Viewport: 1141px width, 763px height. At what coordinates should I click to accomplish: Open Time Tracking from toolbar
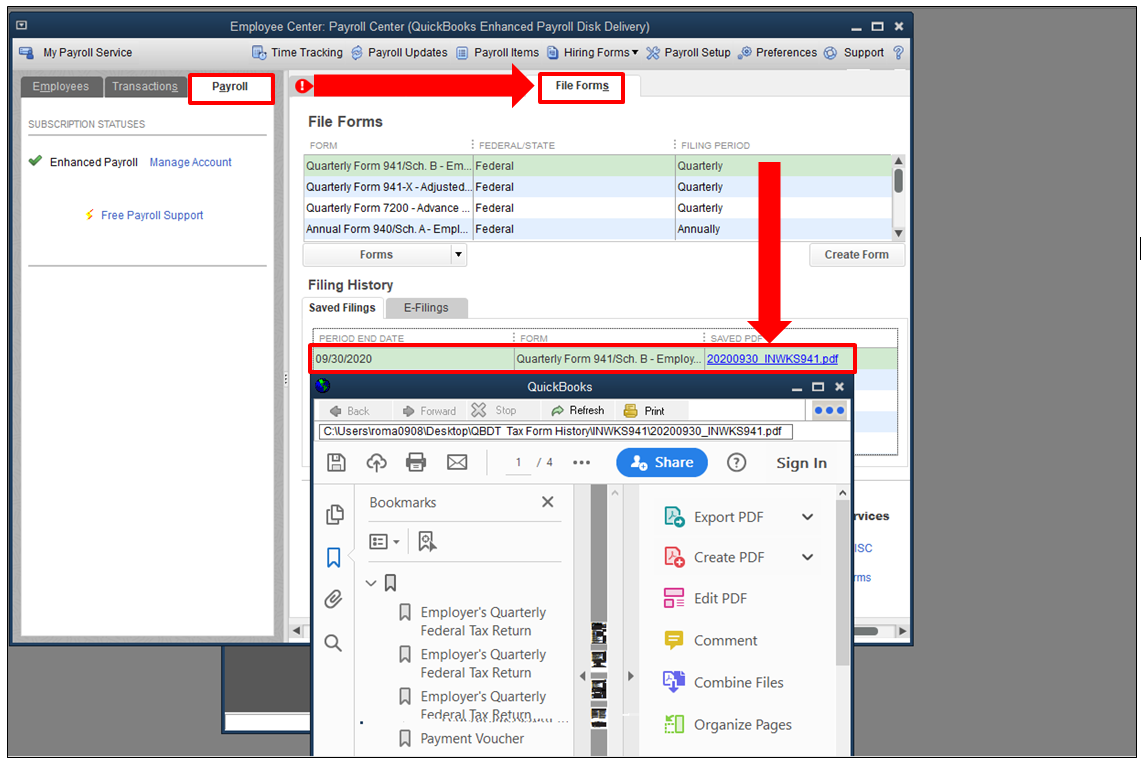click(297, 52)
